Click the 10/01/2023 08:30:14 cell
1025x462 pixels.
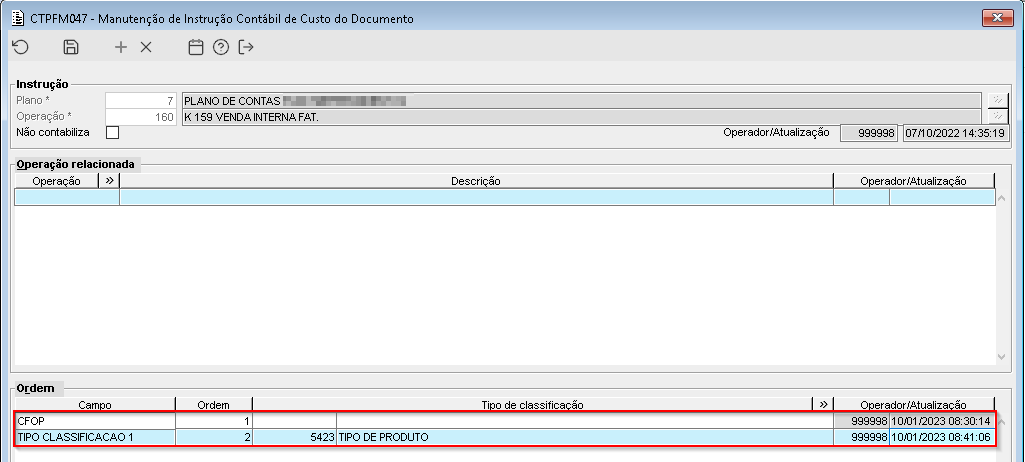coord(941,421)
